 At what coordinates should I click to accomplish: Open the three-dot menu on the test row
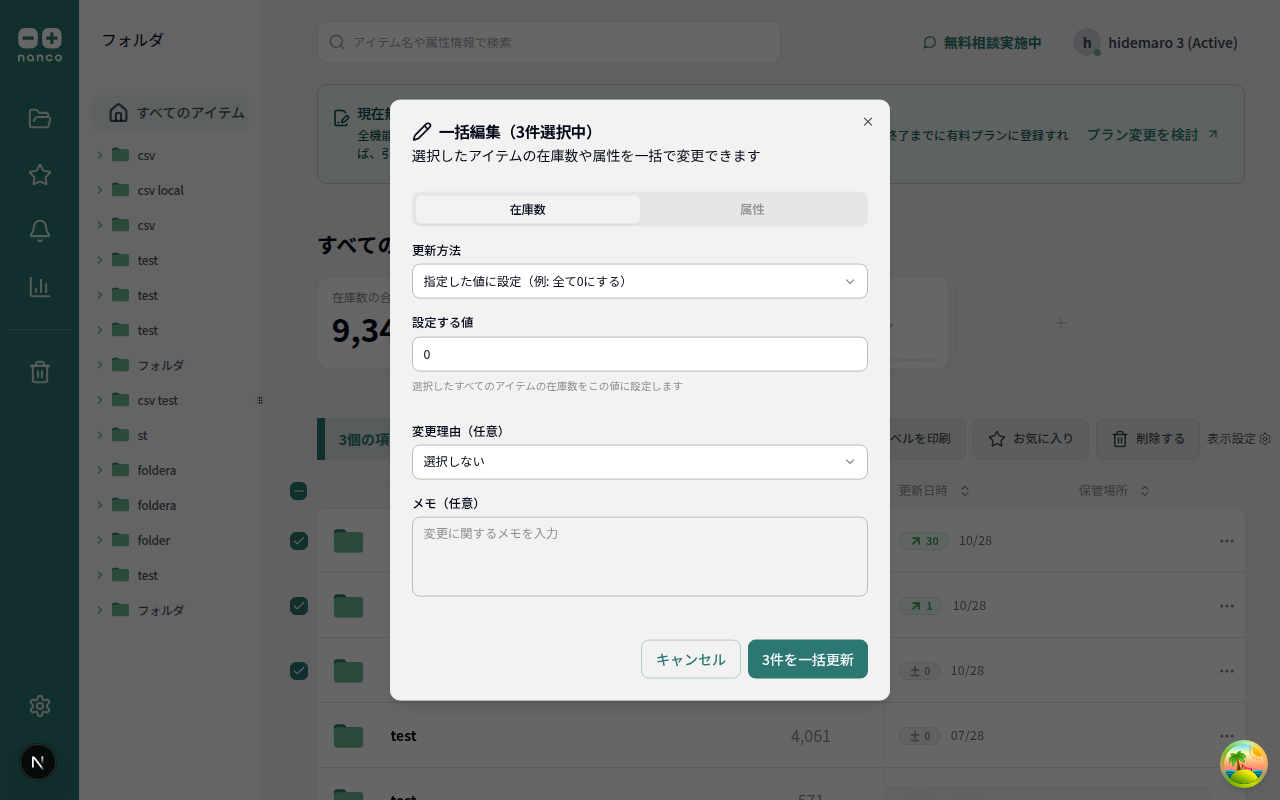coord(1227,735)
